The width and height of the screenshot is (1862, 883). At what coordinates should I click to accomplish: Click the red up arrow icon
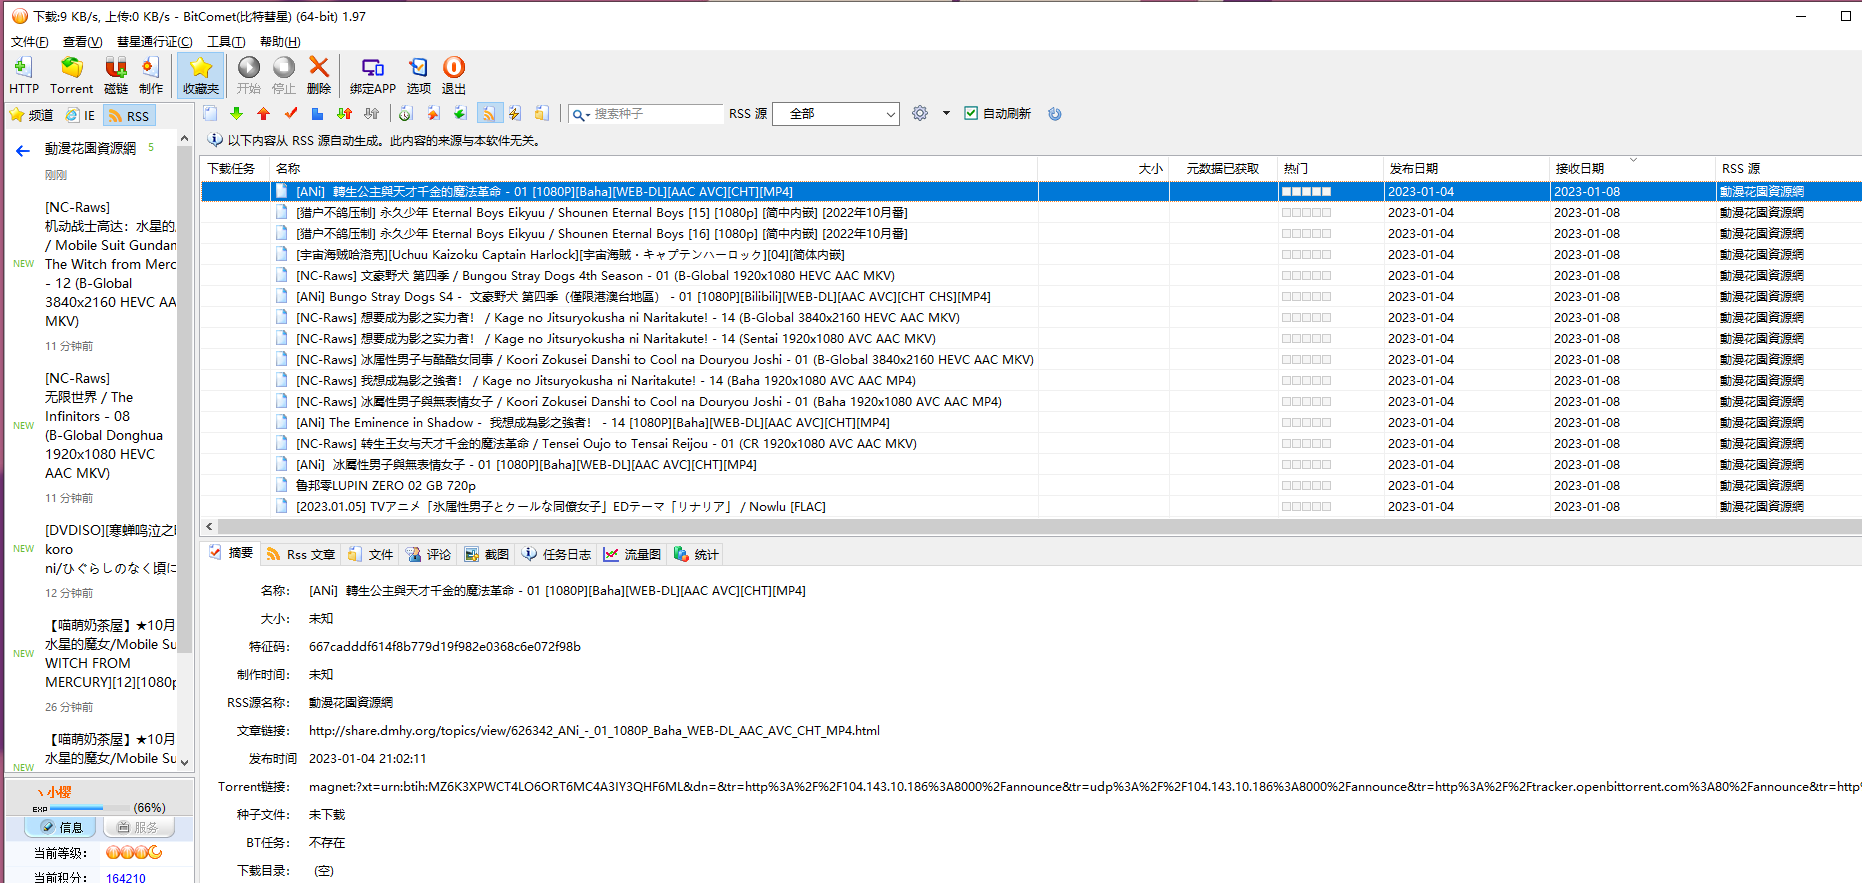point(264,114)
